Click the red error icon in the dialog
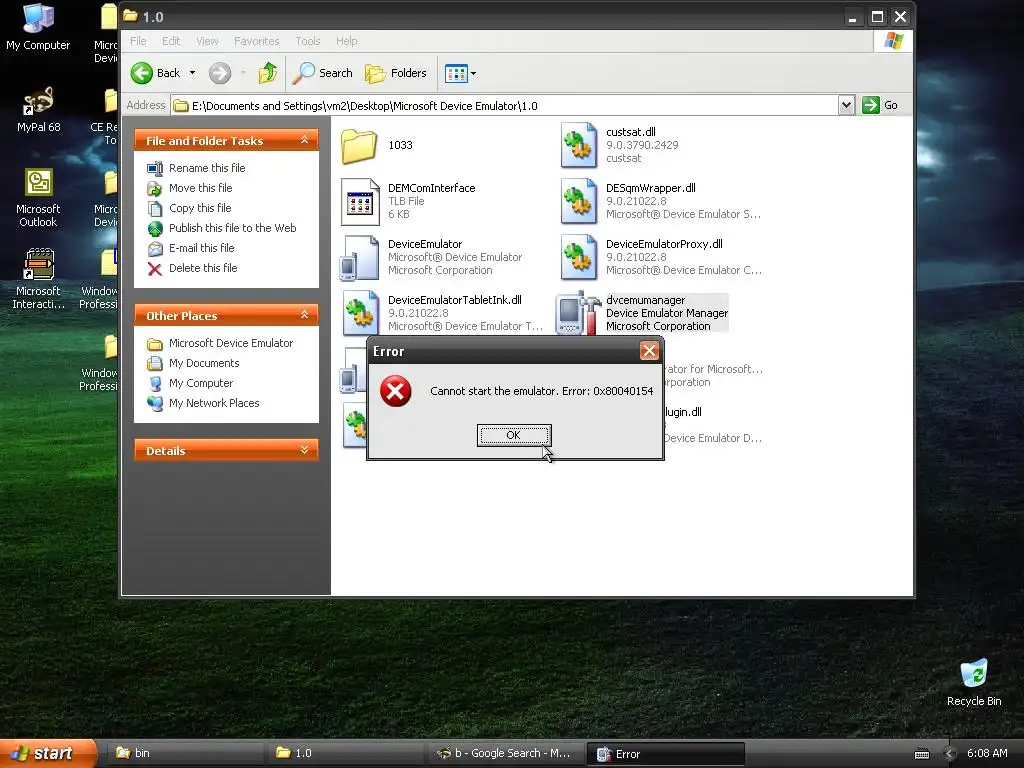The width and height of the screenshot is (1024, 768). coord(396,391)
